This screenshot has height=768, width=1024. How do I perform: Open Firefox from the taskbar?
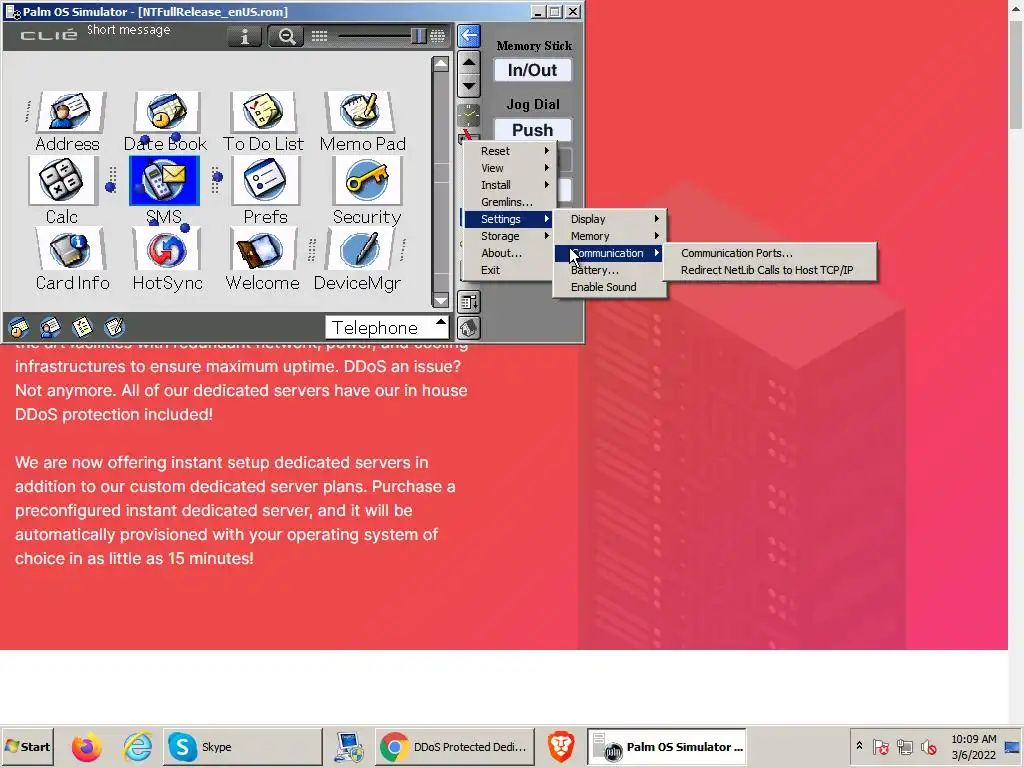[86, 746]
